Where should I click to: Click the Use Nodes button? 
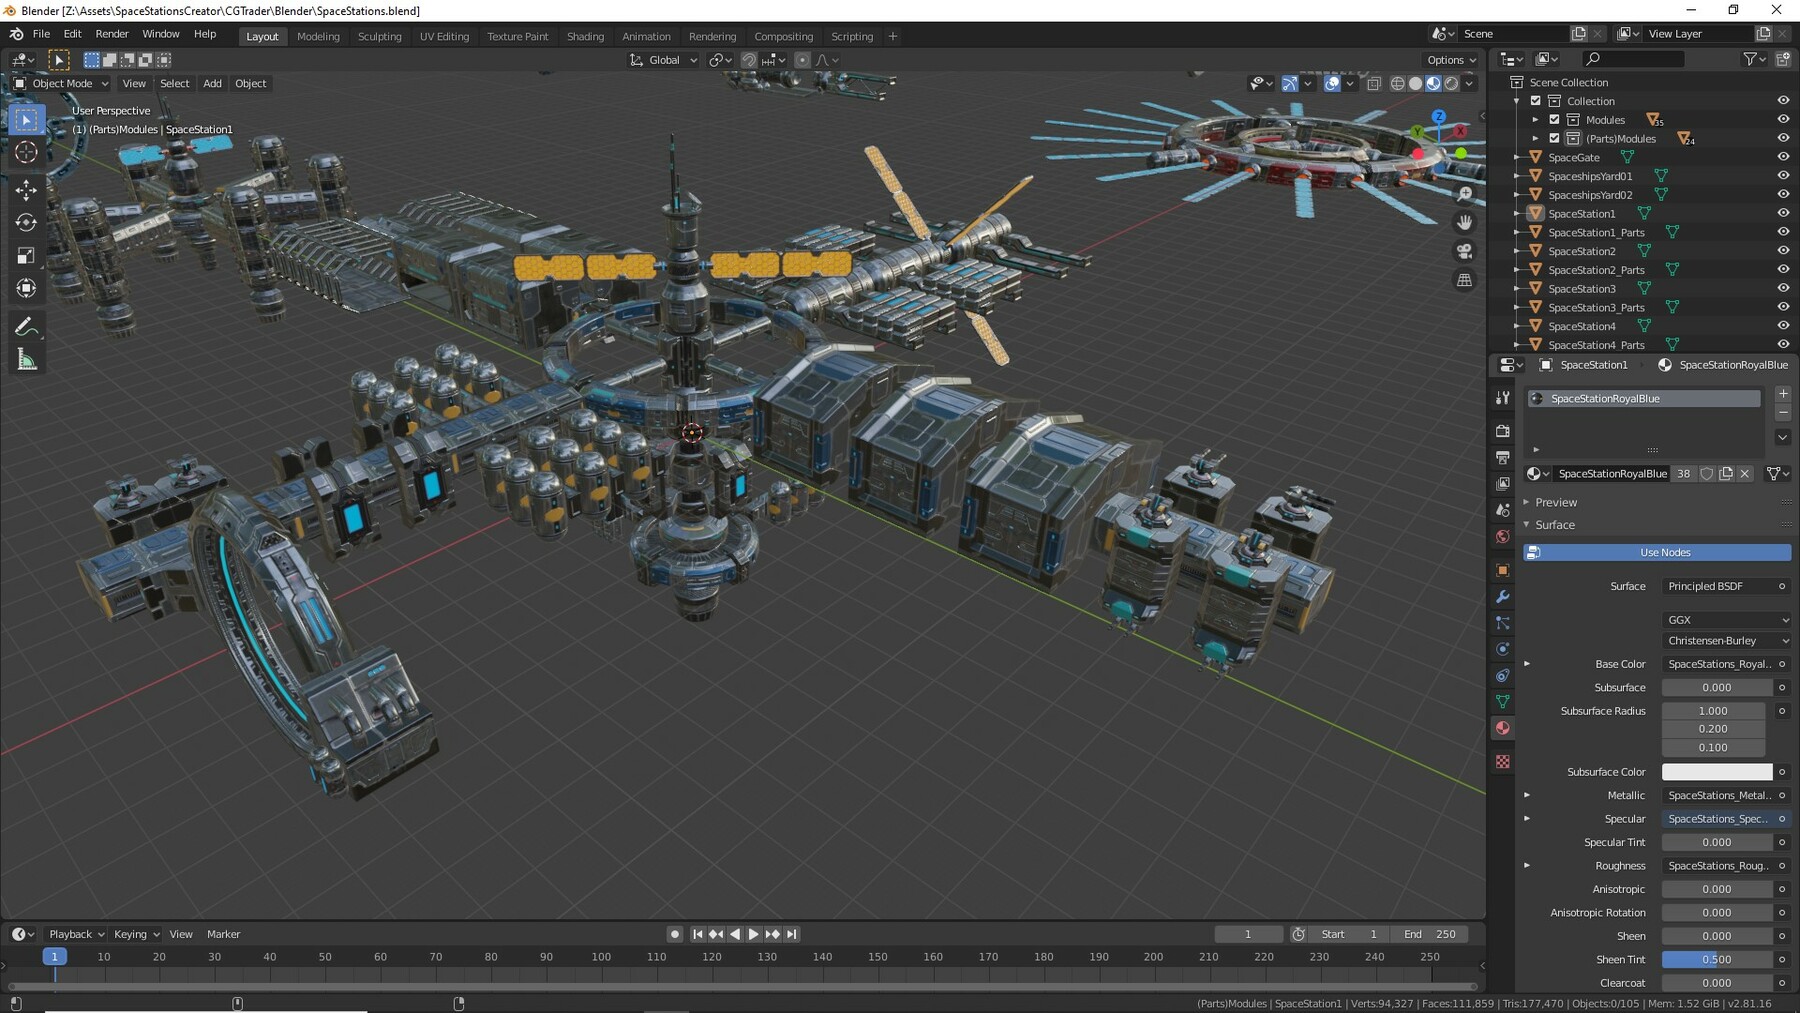click(x=1663, y=552)
